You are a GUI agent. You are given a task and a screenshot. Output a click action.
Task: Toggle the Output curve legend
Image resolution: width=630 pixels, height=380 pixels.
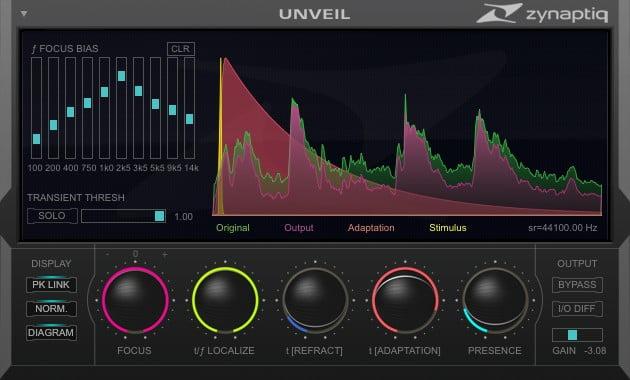[299, 228]
